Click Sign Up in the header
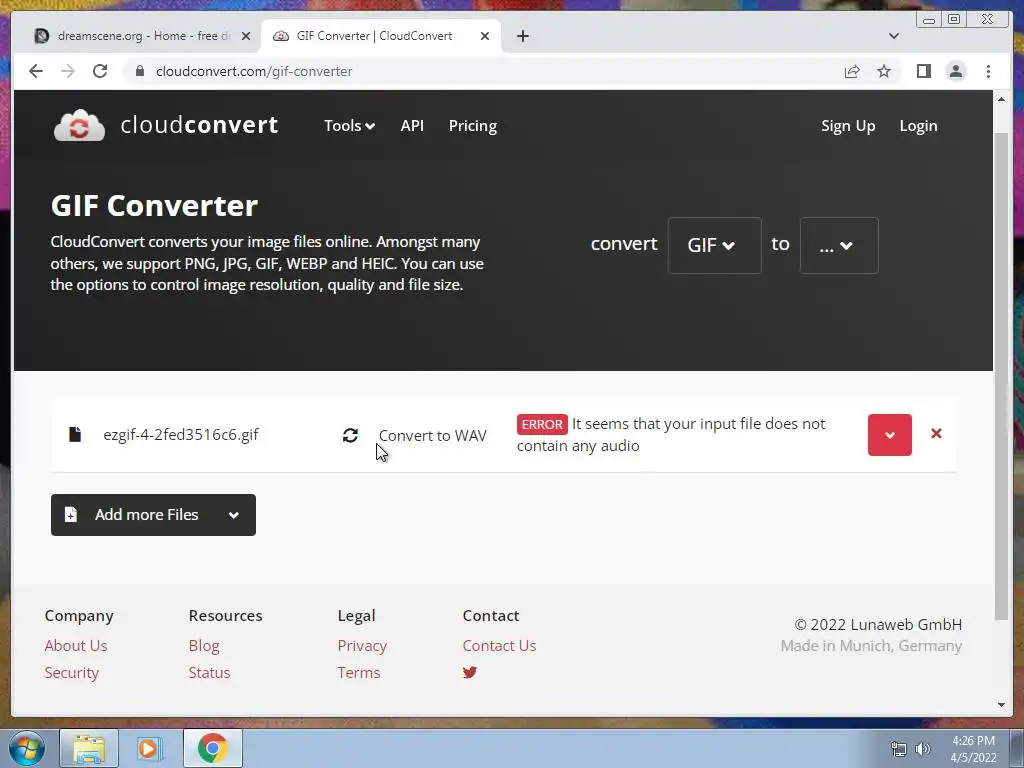Image resolution: width=1024 pixels, height=768 pixels. [848, 125]
